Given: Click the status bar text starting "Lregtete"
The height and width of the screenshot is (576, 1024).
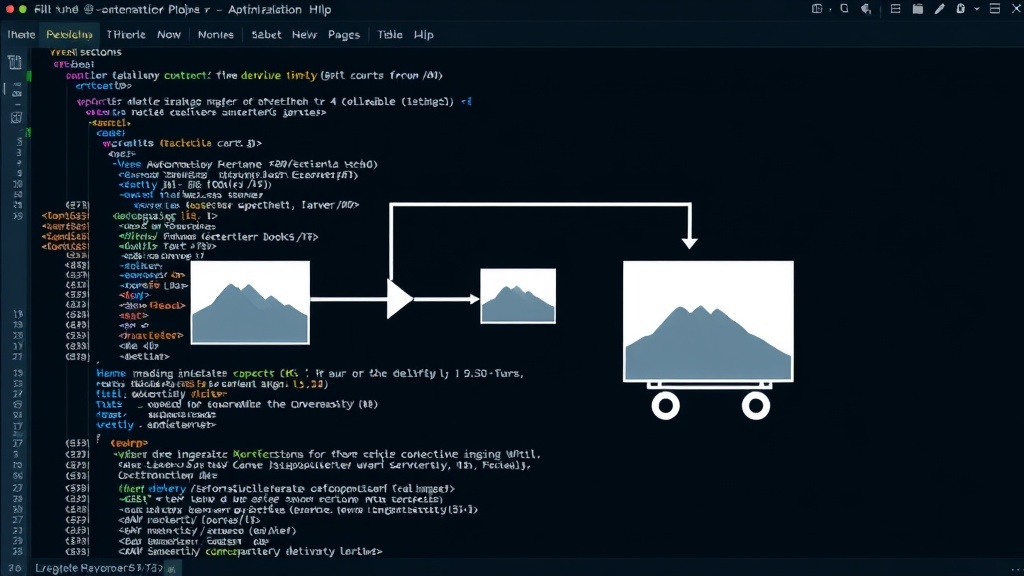Looking at the screenshot, I should click(99, 568).
